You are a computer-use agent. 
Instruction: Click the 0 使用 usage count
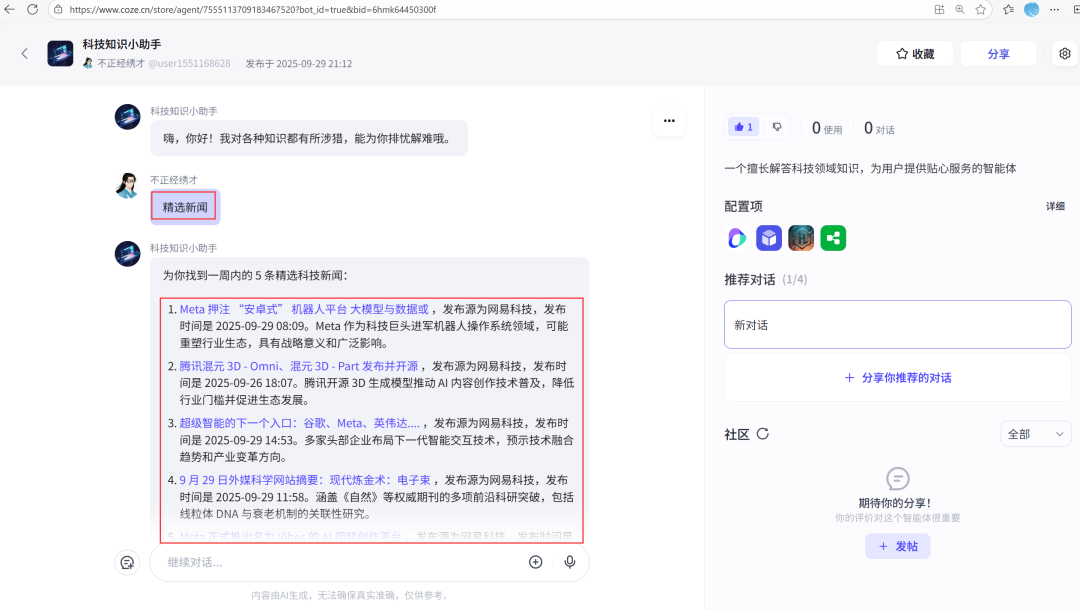point(827,128)
